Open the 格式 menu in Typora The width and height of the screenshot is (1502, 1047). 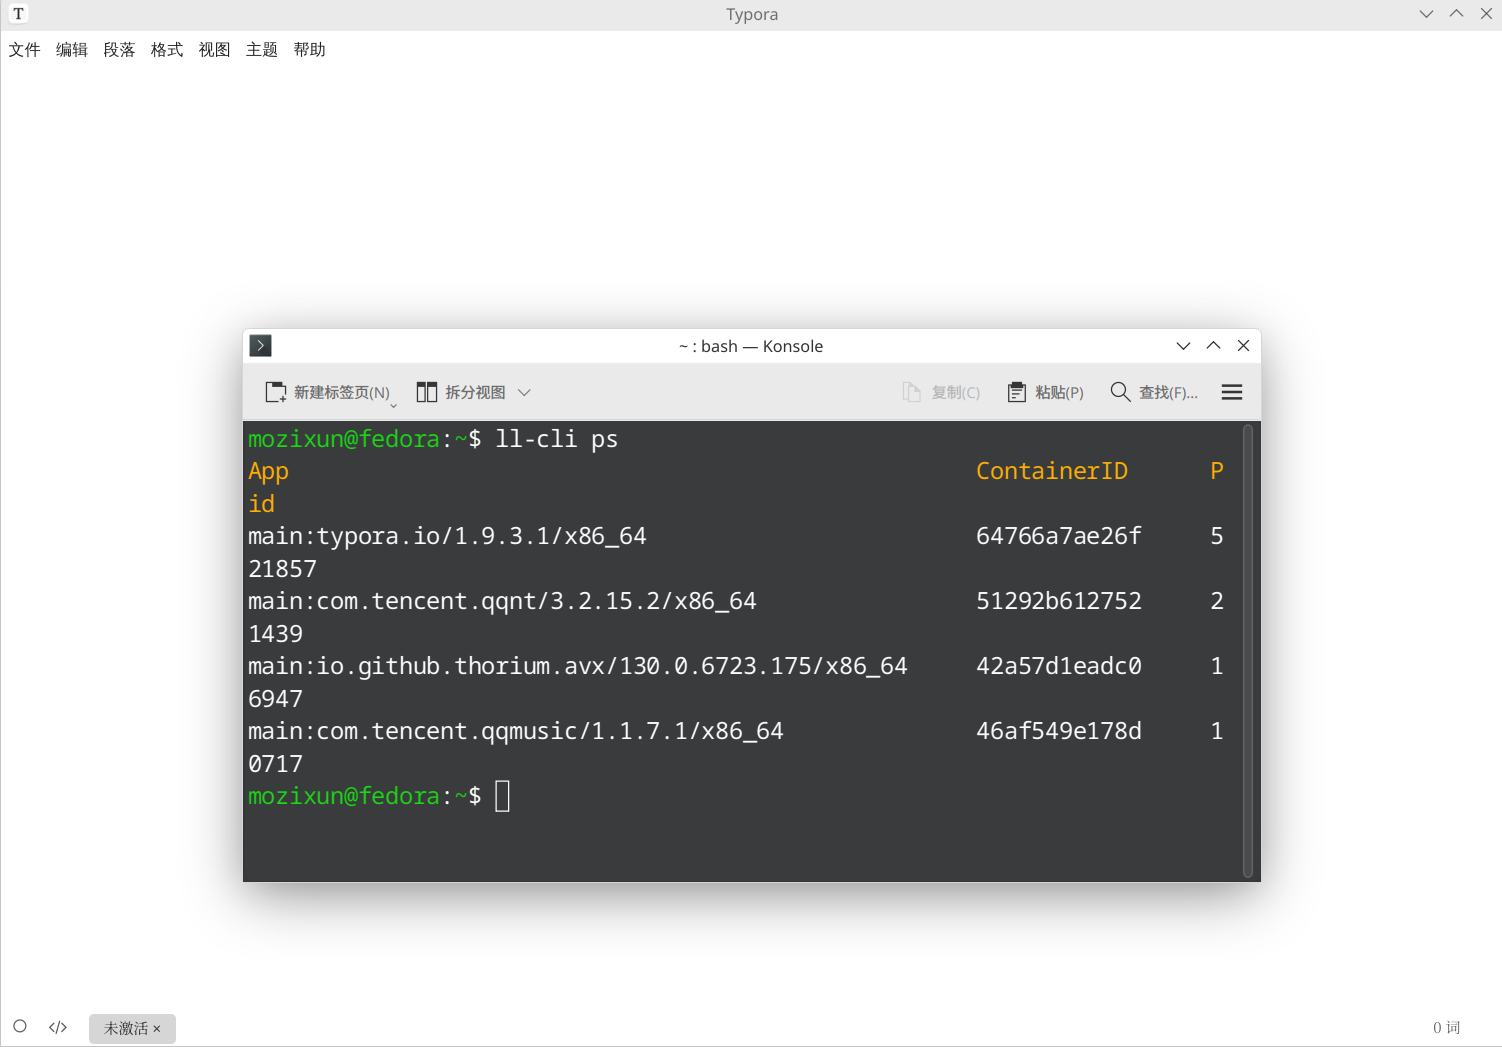167,50
